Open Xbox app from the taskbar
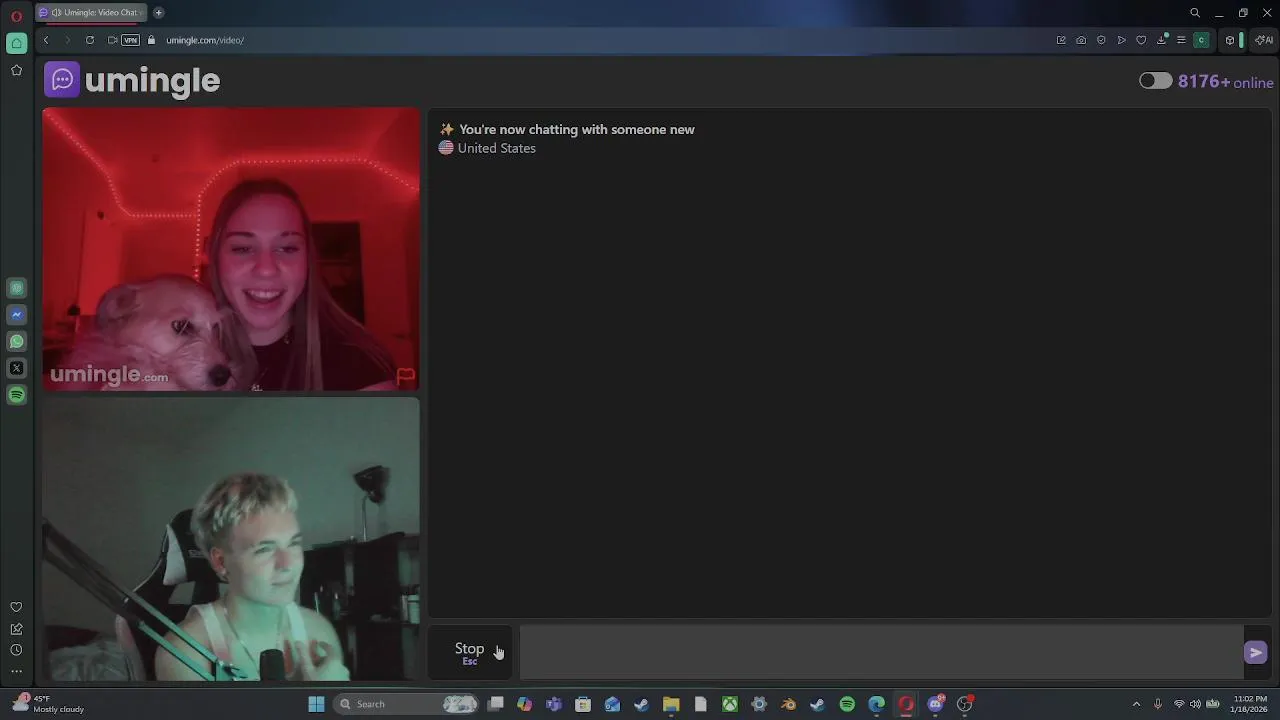 click(730, 704)
